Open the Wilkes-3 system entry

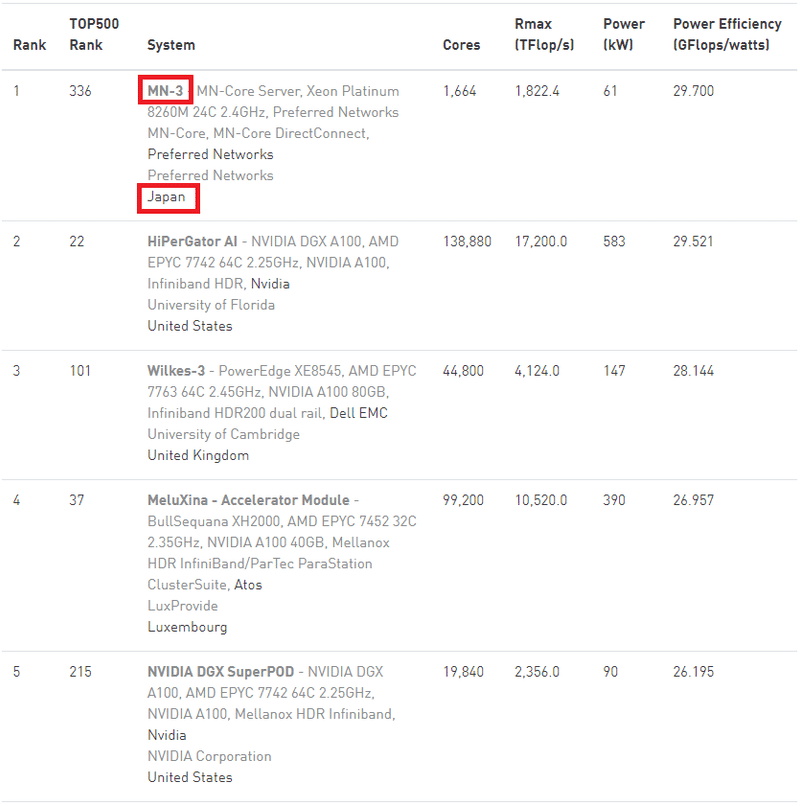[176, 371]
